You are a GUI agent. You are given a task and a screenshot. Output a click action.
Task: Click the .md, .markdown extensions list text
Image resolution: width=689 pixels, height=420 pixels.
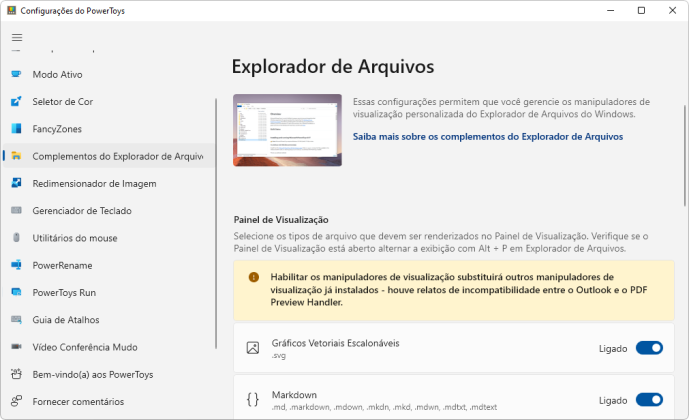pos(384,407)
